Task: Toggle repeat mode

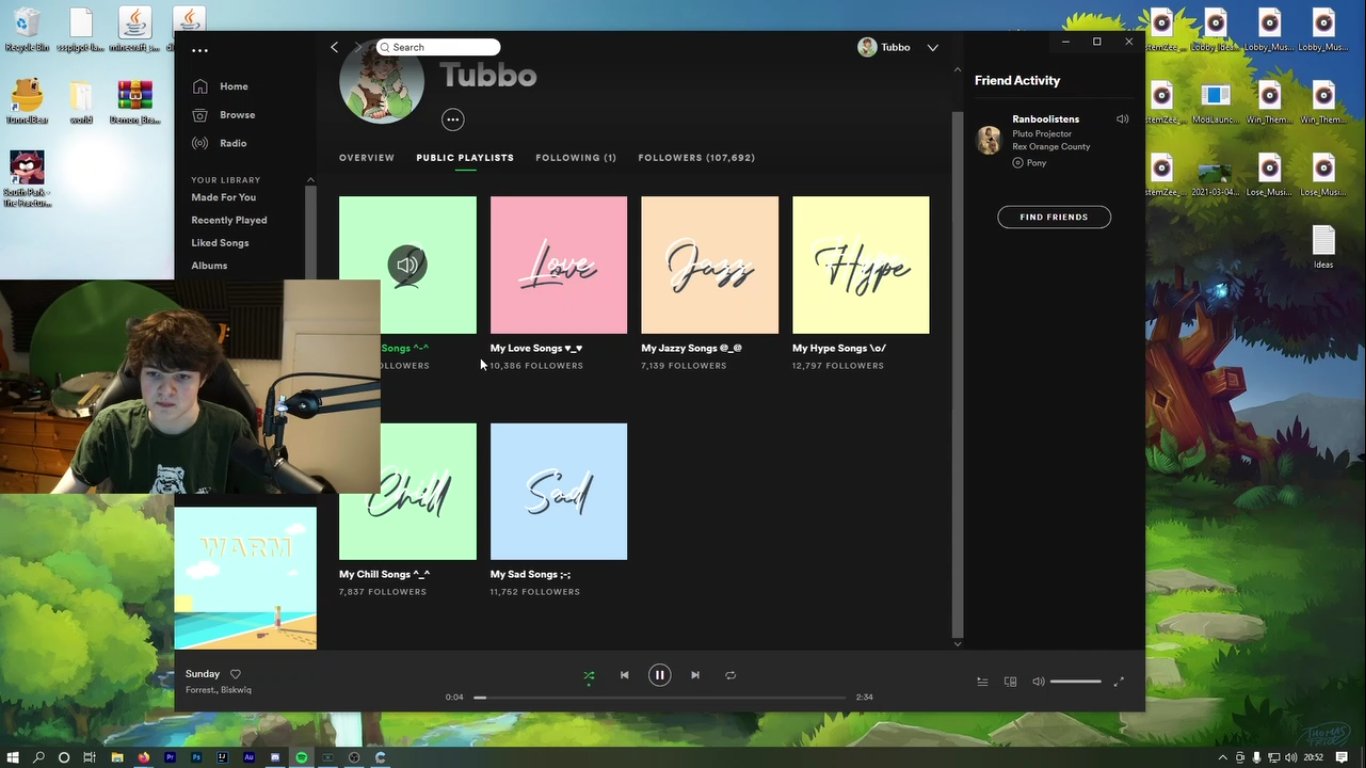Action: (731, 675)
